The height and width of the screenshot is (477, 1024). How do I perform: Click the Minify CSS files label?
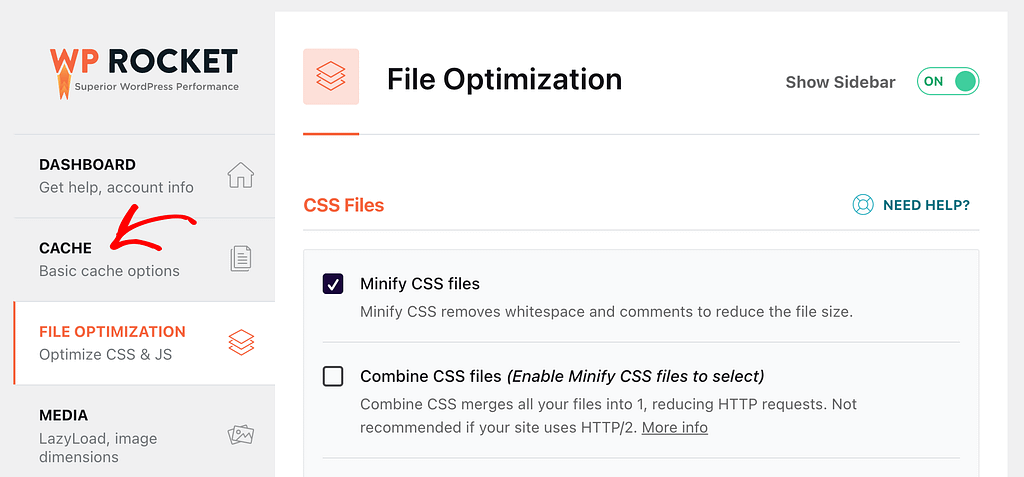(x=420, y=284)
